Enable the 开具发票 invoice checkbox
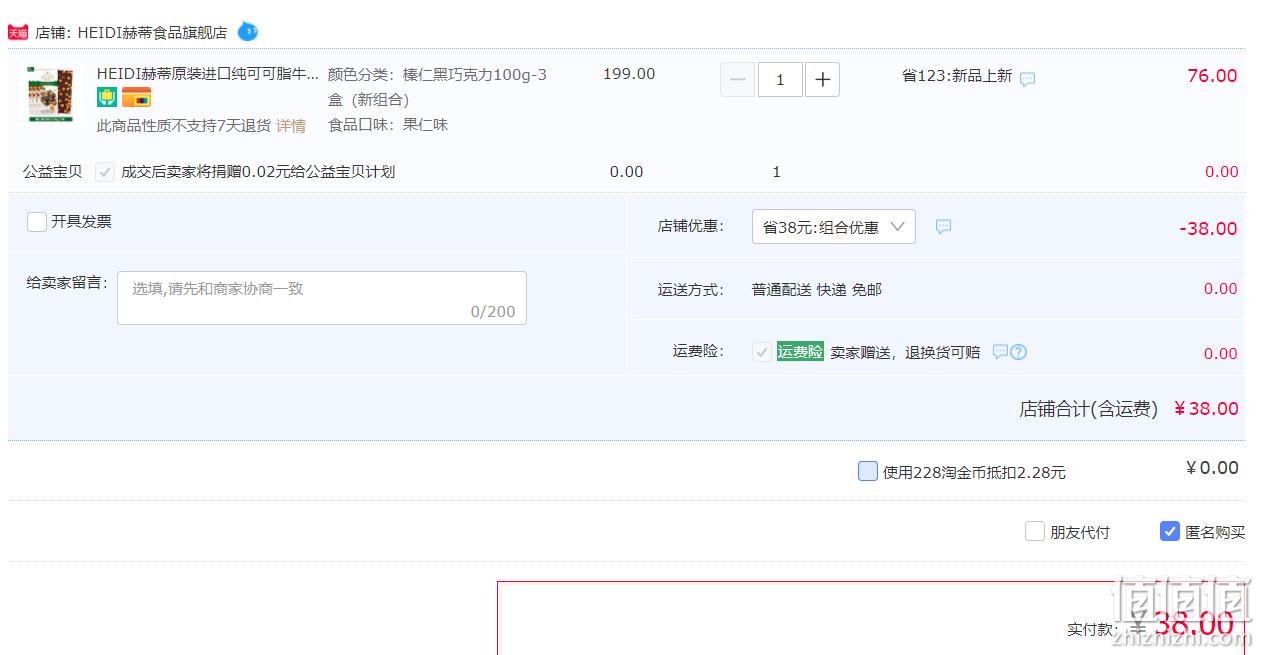This screenshot has height=655, width=1261. 37,222
